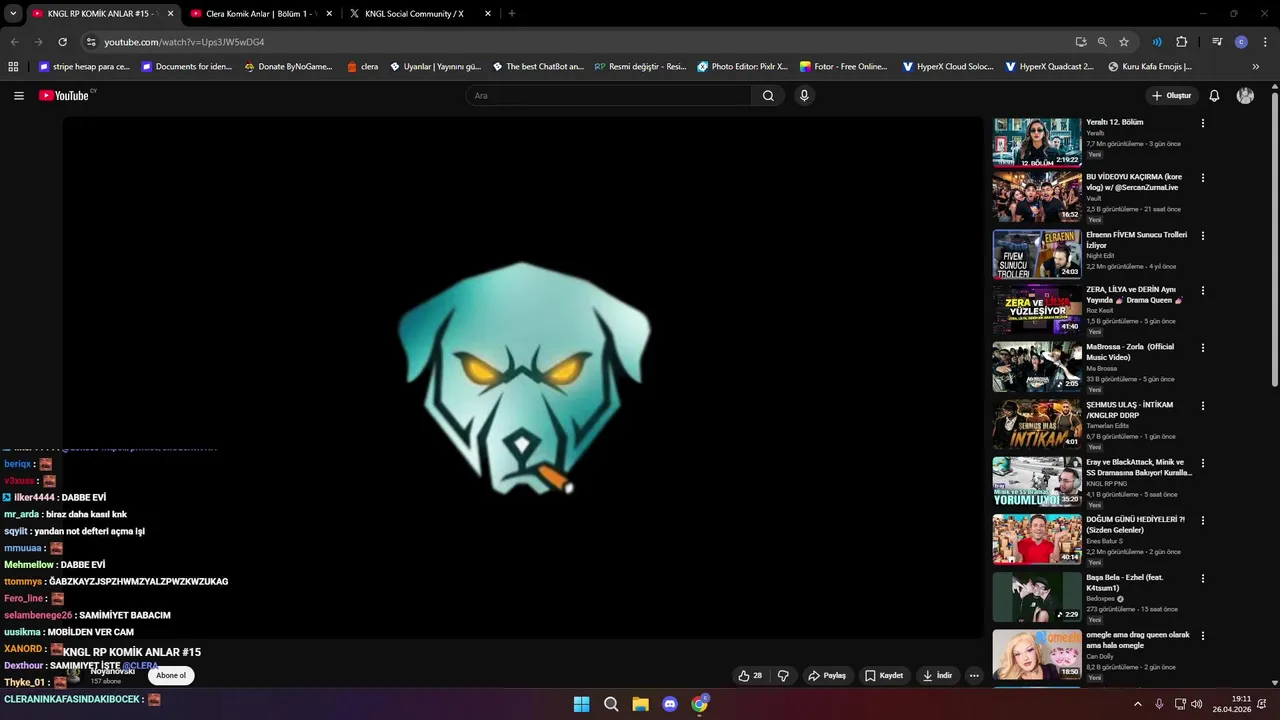This screenshot has width=1280, height=720.
Task: Download the video with İndir
Action: [x=937, y=676]
